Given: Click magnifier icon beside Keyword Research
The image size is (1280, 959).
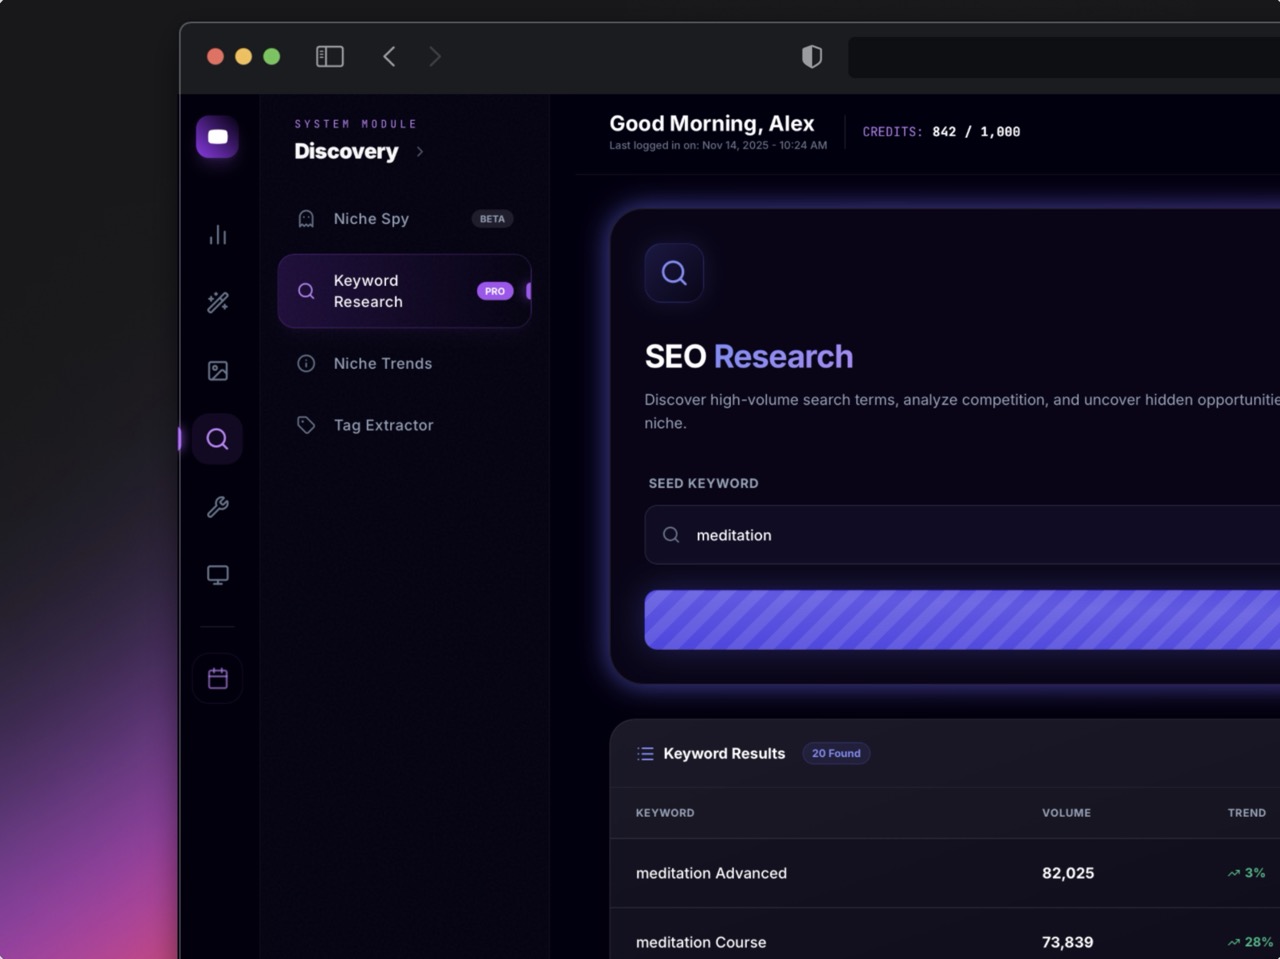Looking at the screenshot, I should 306,291.
